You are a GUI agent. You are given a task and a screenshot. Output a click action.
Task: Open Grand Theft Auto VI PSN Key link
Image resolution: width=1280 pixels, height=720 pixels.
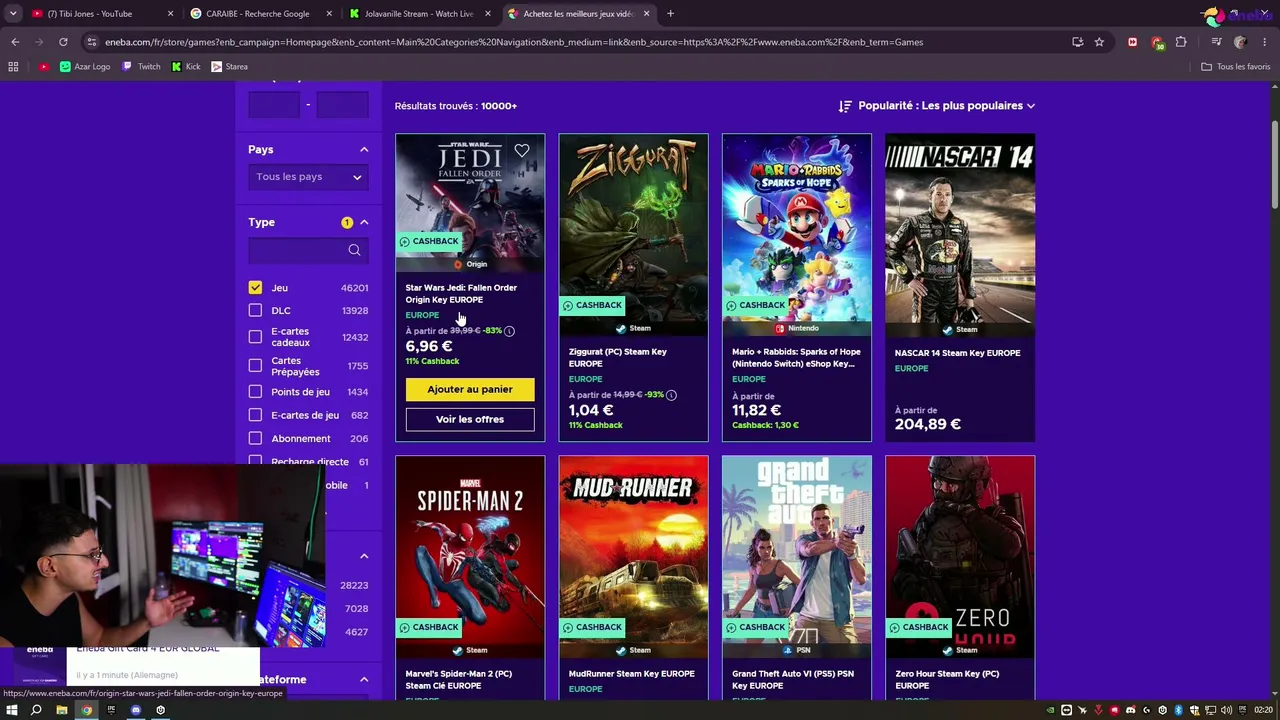click(x=793, y=680)
